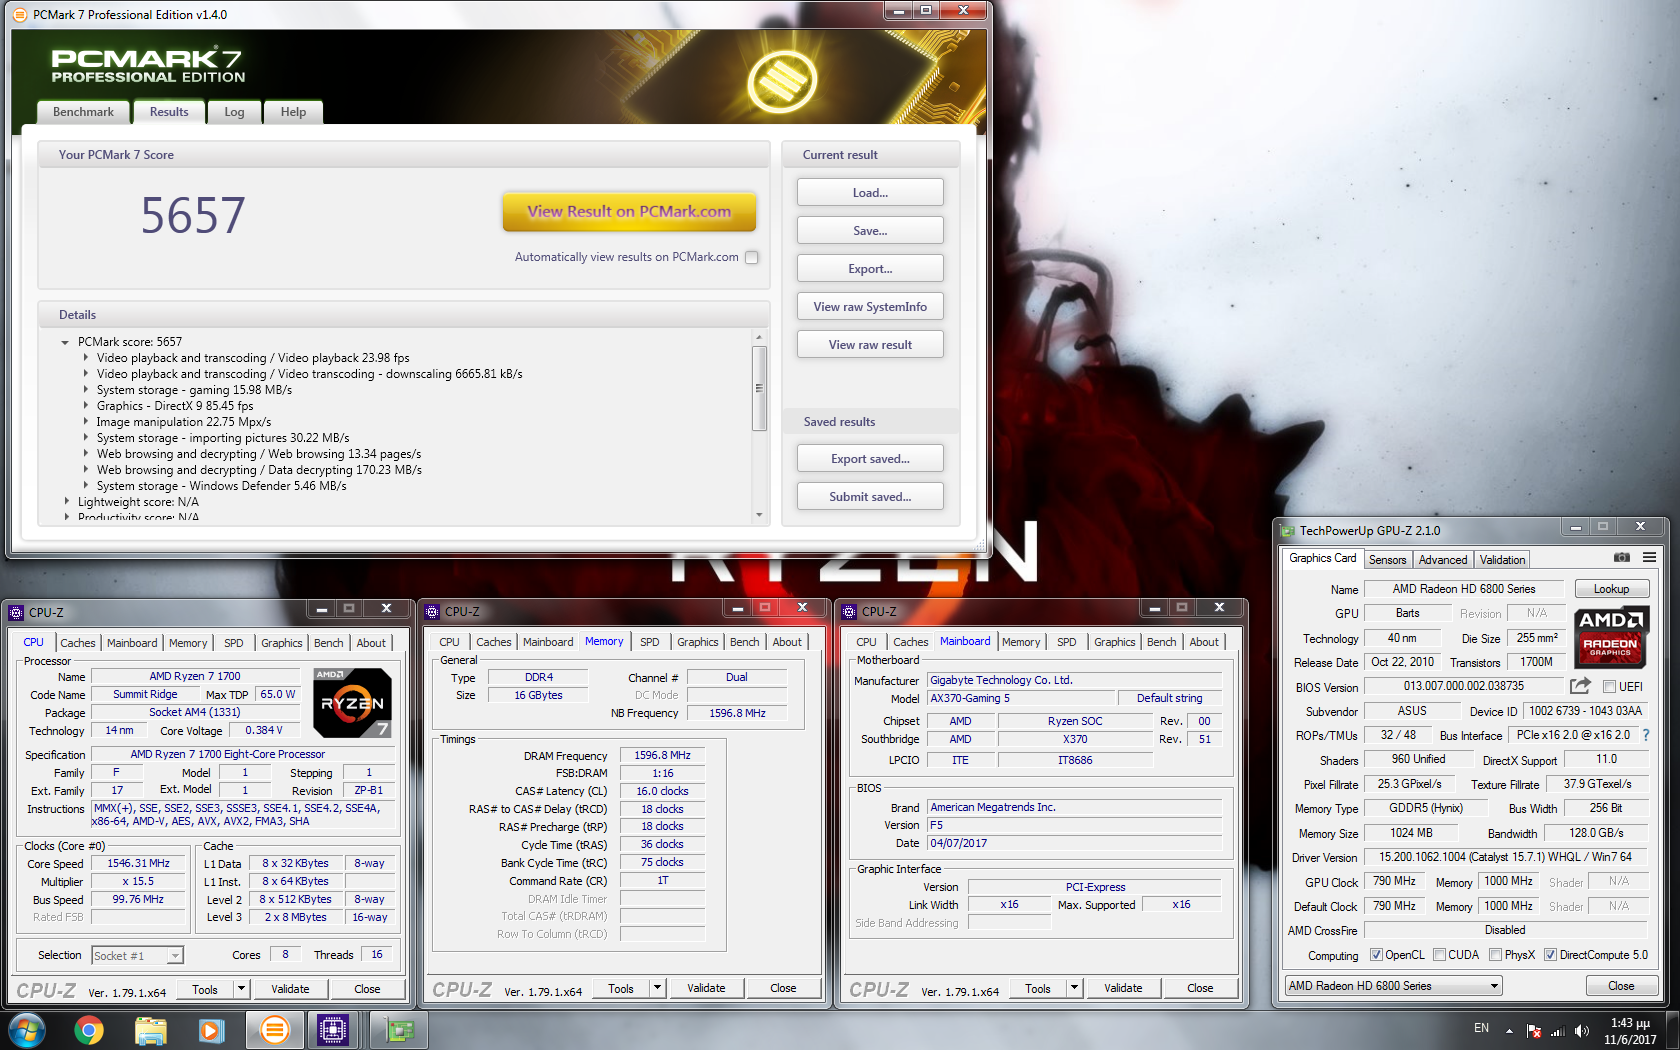Viewport: 1680px width, 1050px height.
Task: Click the AMD Radeon Graphics logo in GPU-Z
Action: [1610, 637]
